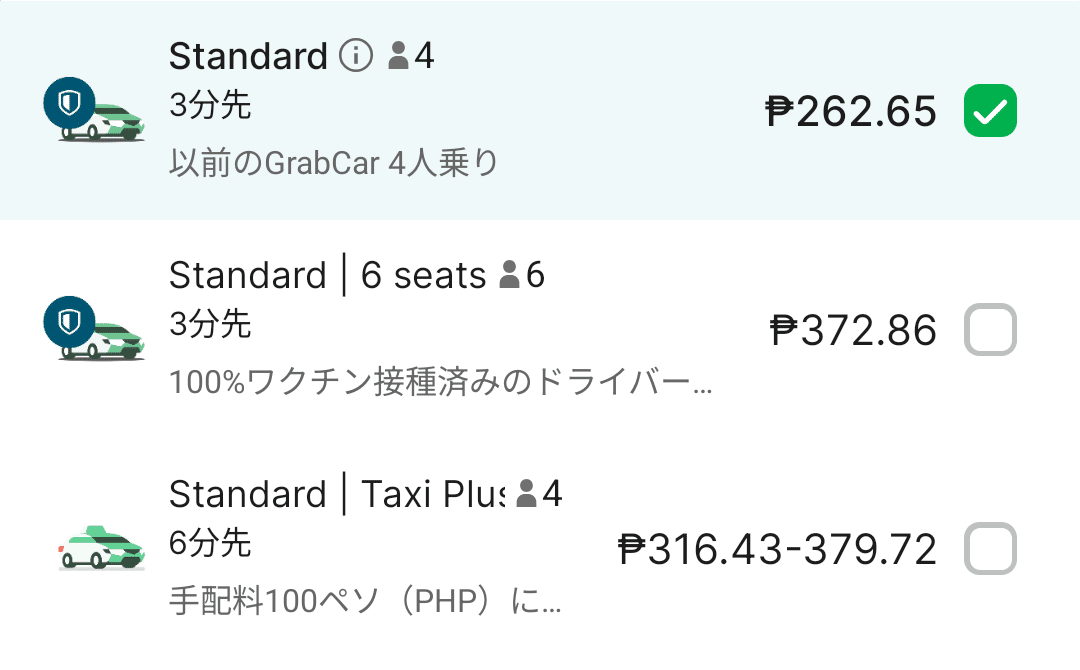Click the ₱372.86 fare
This screenshot has width=1080, height=670.
[x=854, y=331]
